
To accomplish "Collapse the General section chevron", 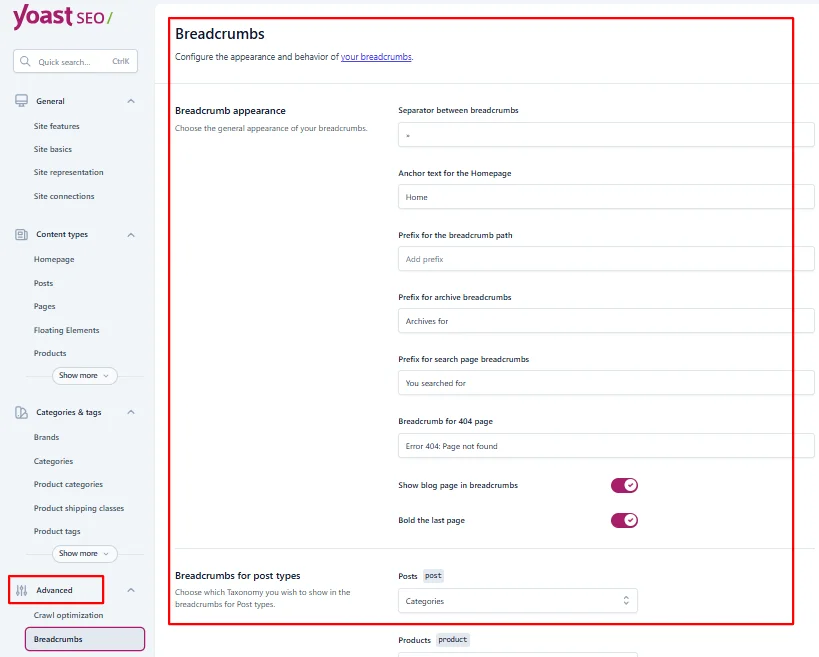I will 131,101.
